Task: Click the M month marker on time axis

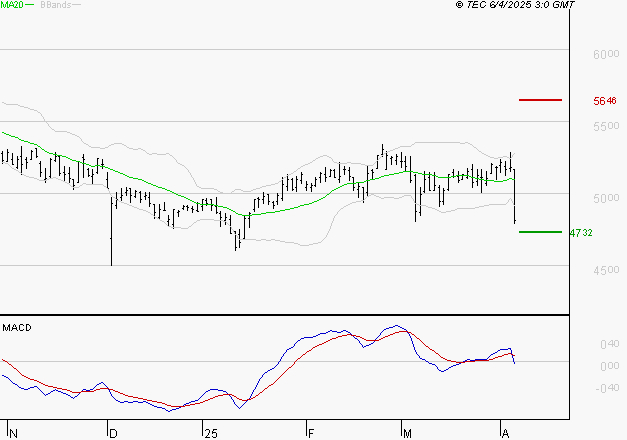Action: [x=407, y=434]
